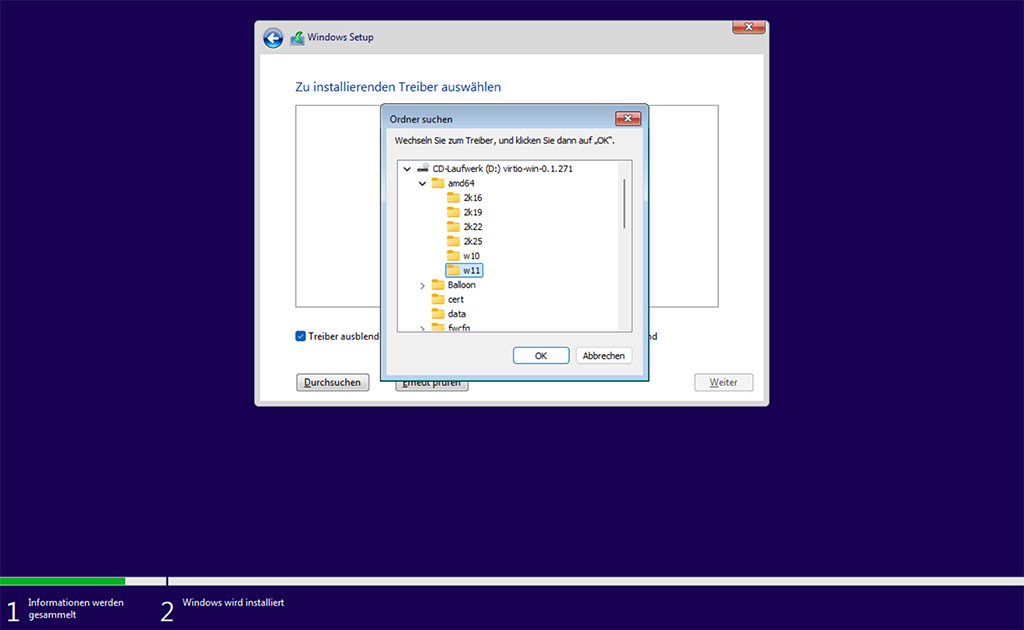The height and width of the screenshot is (630, 1024).
Task: Select the Balloon folder name
Action: tap(462, 285)
